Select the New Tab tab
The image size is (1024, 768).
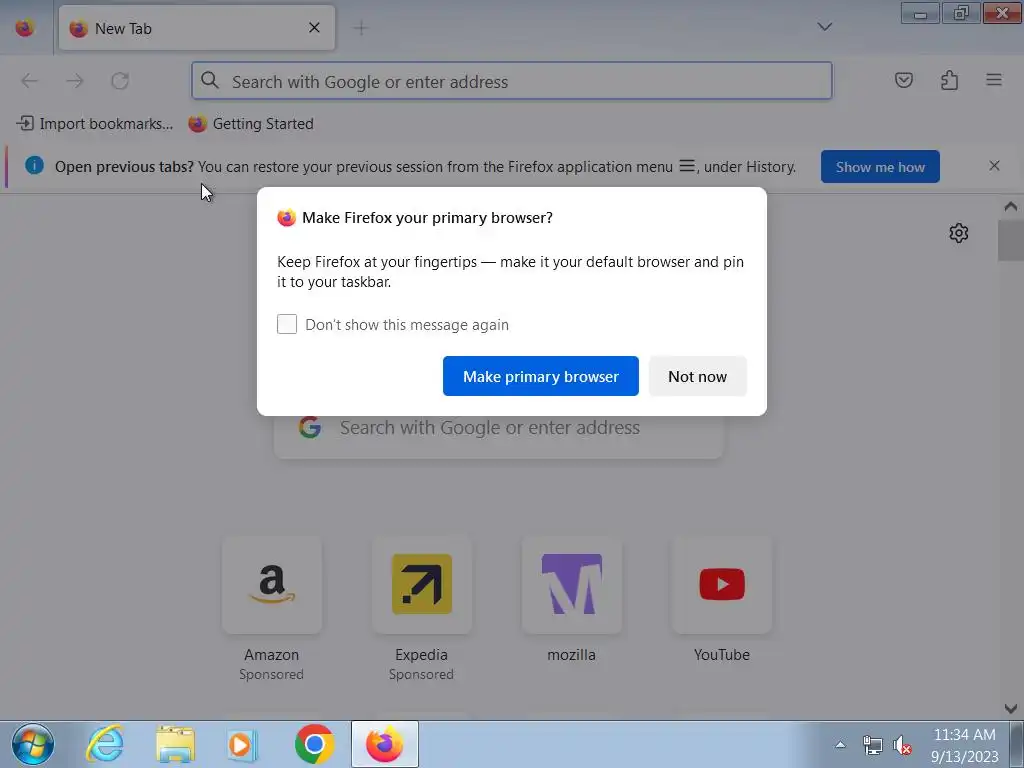pos(197,28)
